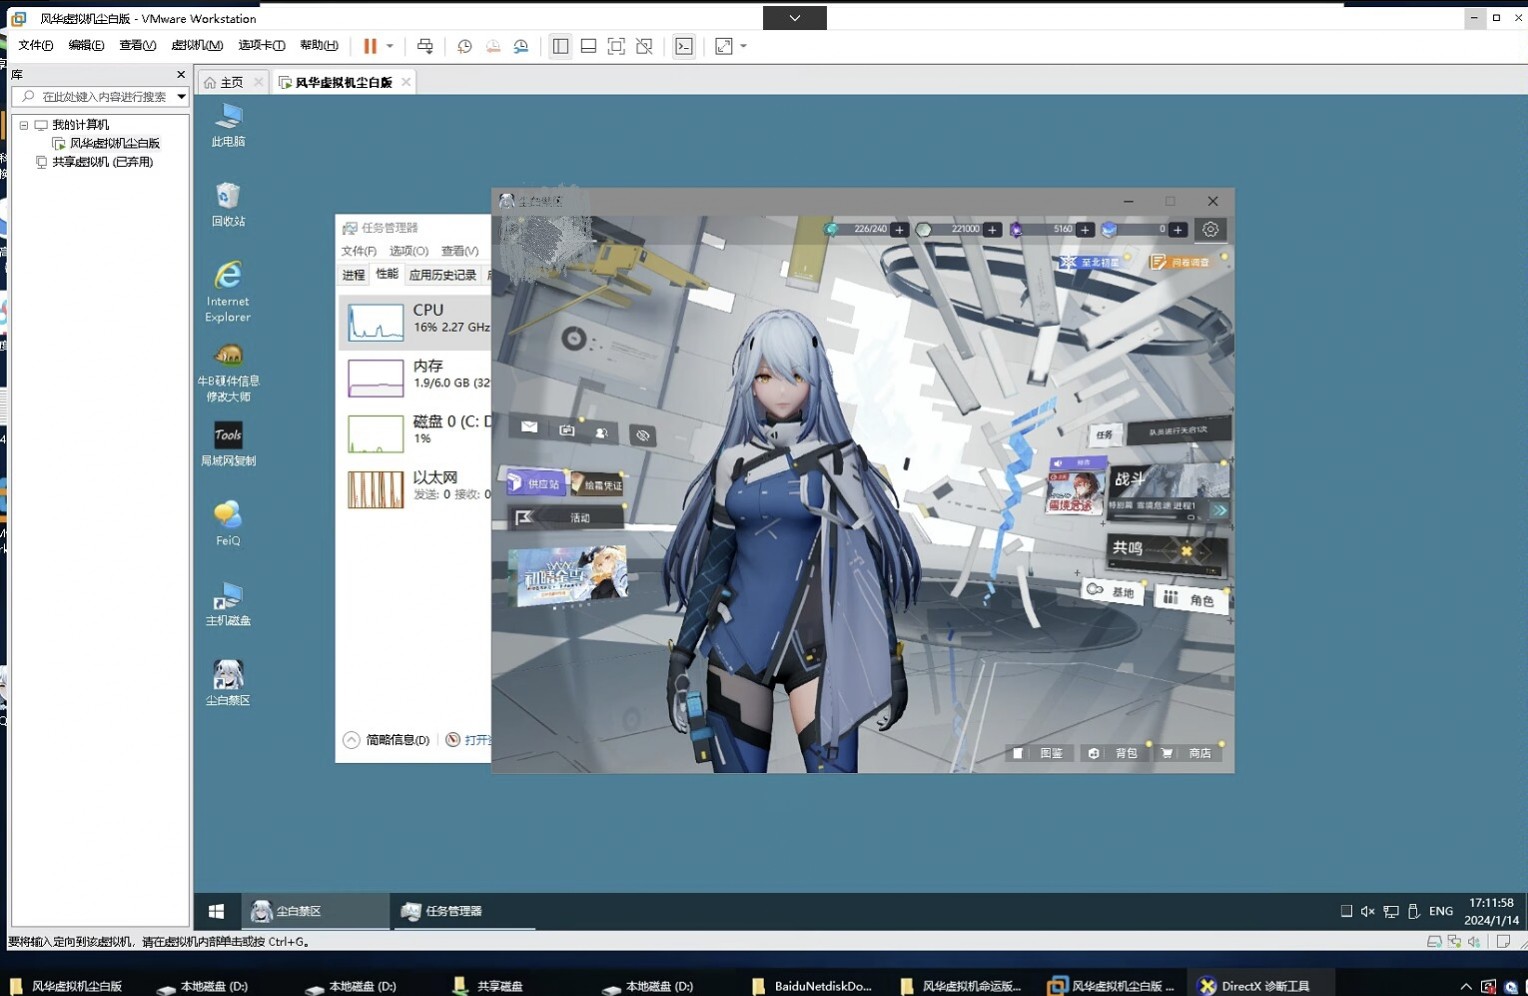The width and height of the screenshot is (1528, 996).
Task: Open the 牛B硬件信息修改大师 desktop icon
Action: point(228,372)
